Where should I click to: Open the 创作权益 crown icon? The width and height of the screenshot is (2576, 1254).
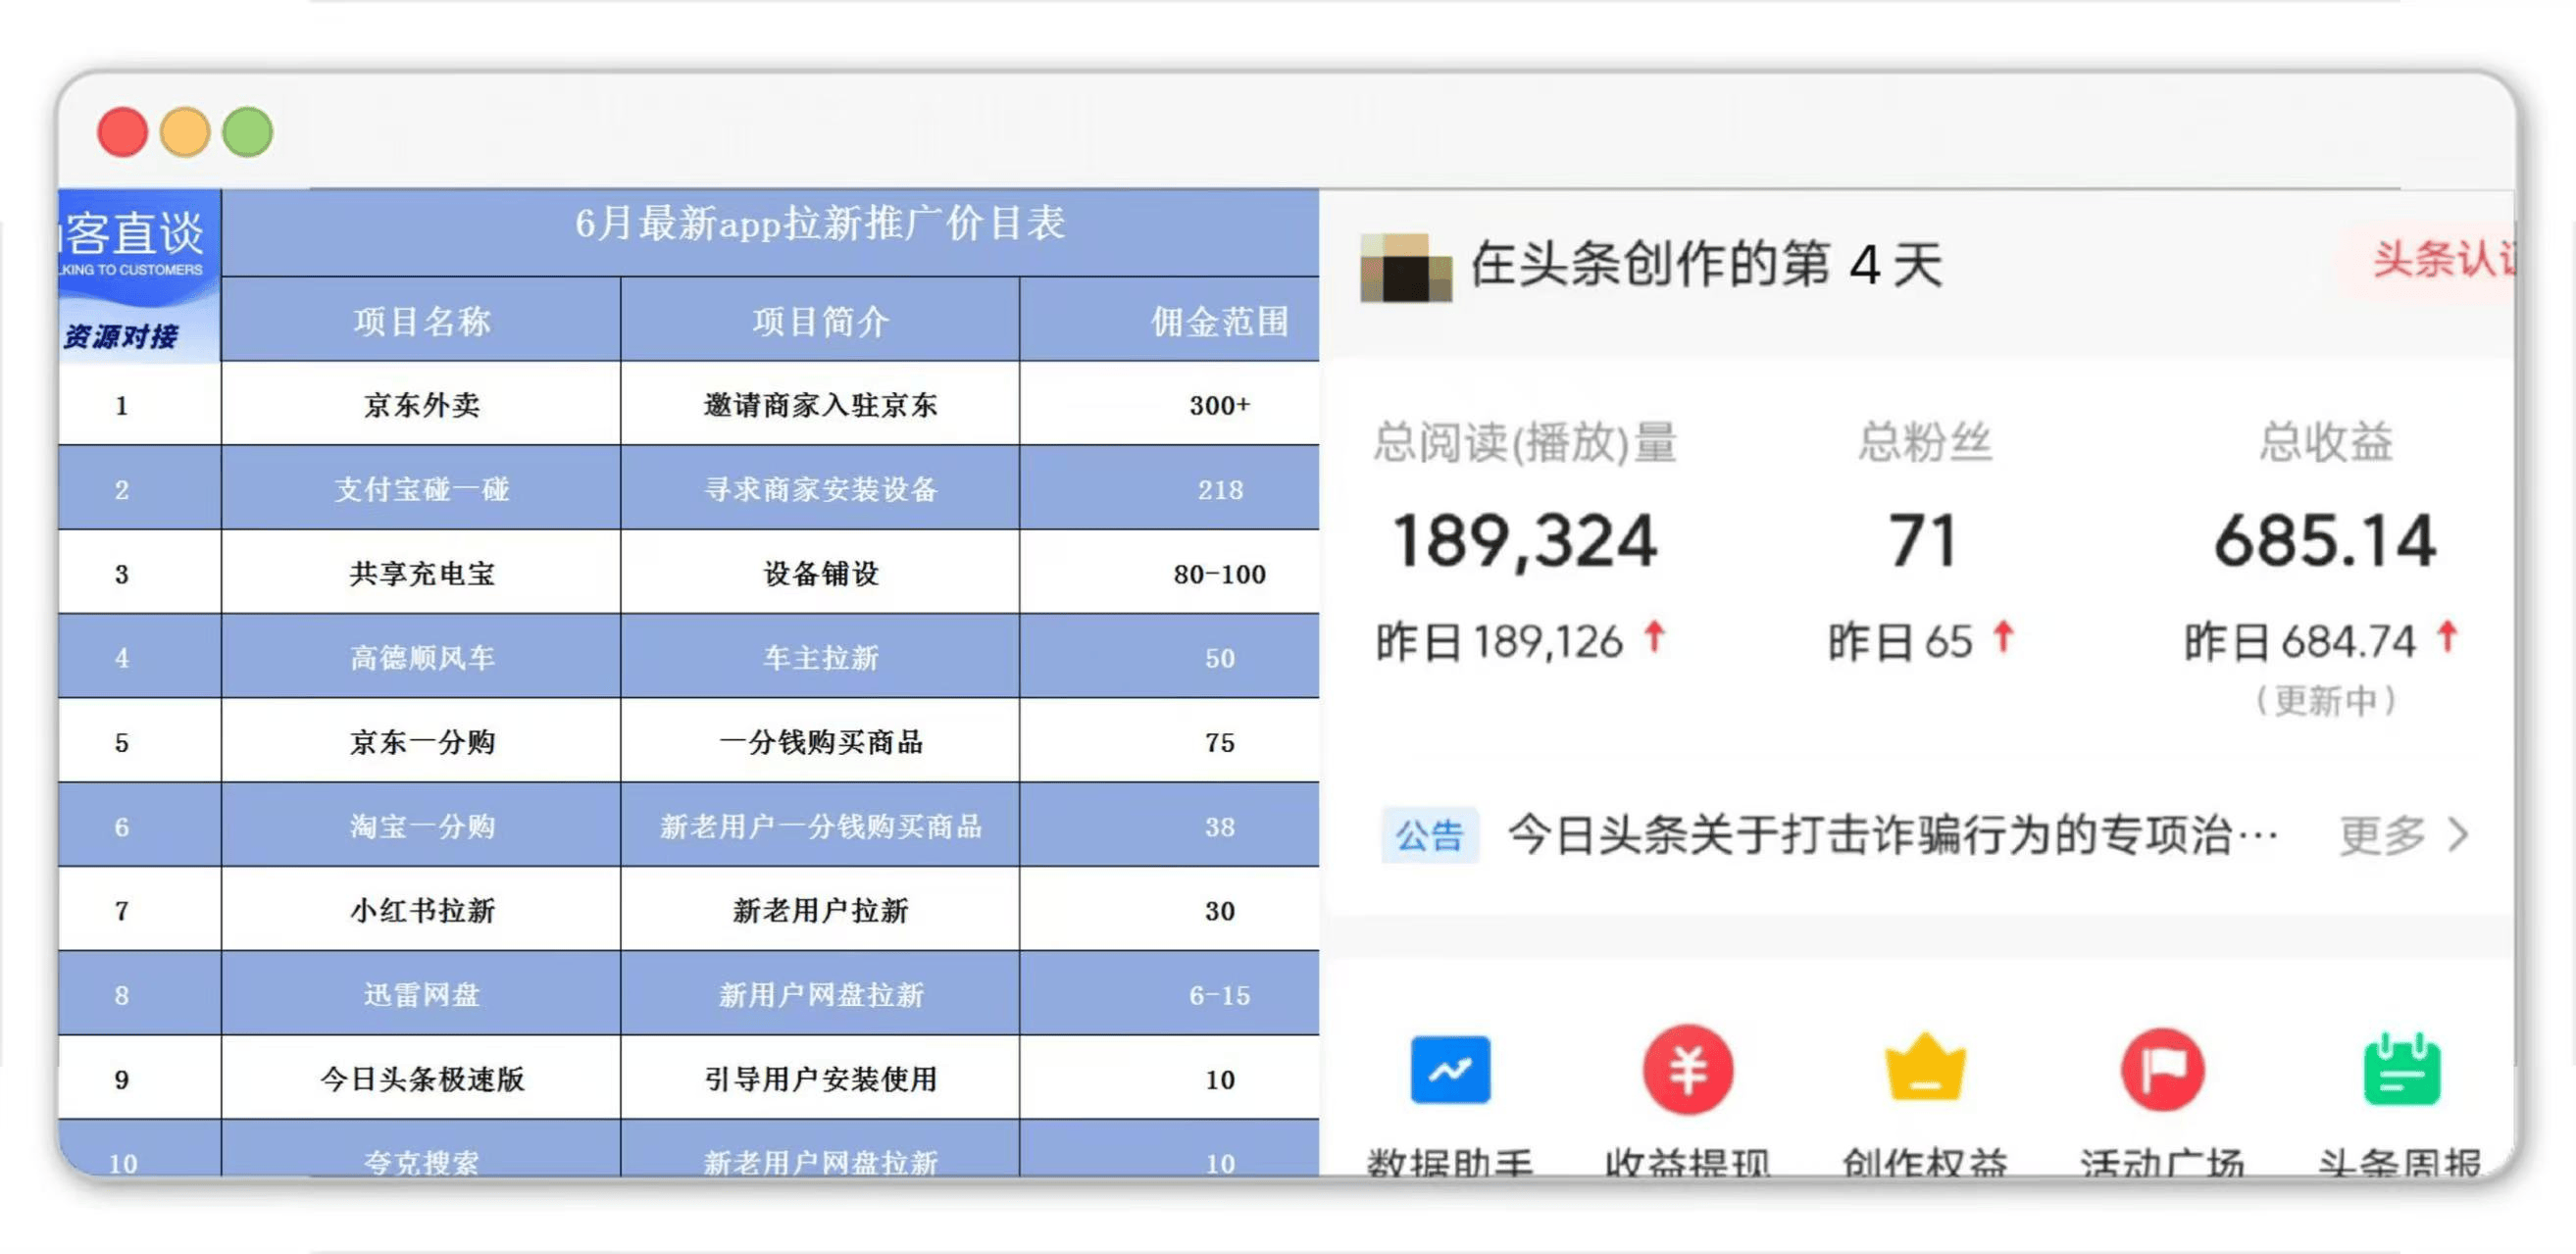1925,1068
